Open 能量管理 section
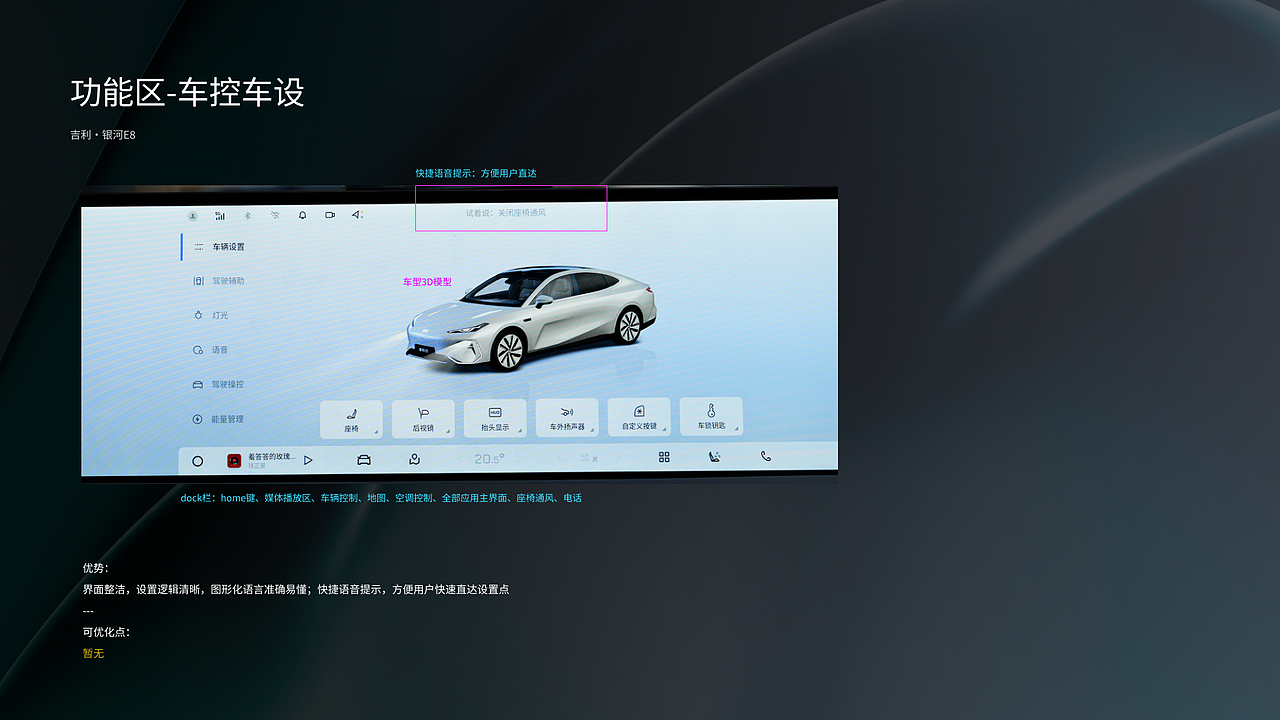 (219, 419)
